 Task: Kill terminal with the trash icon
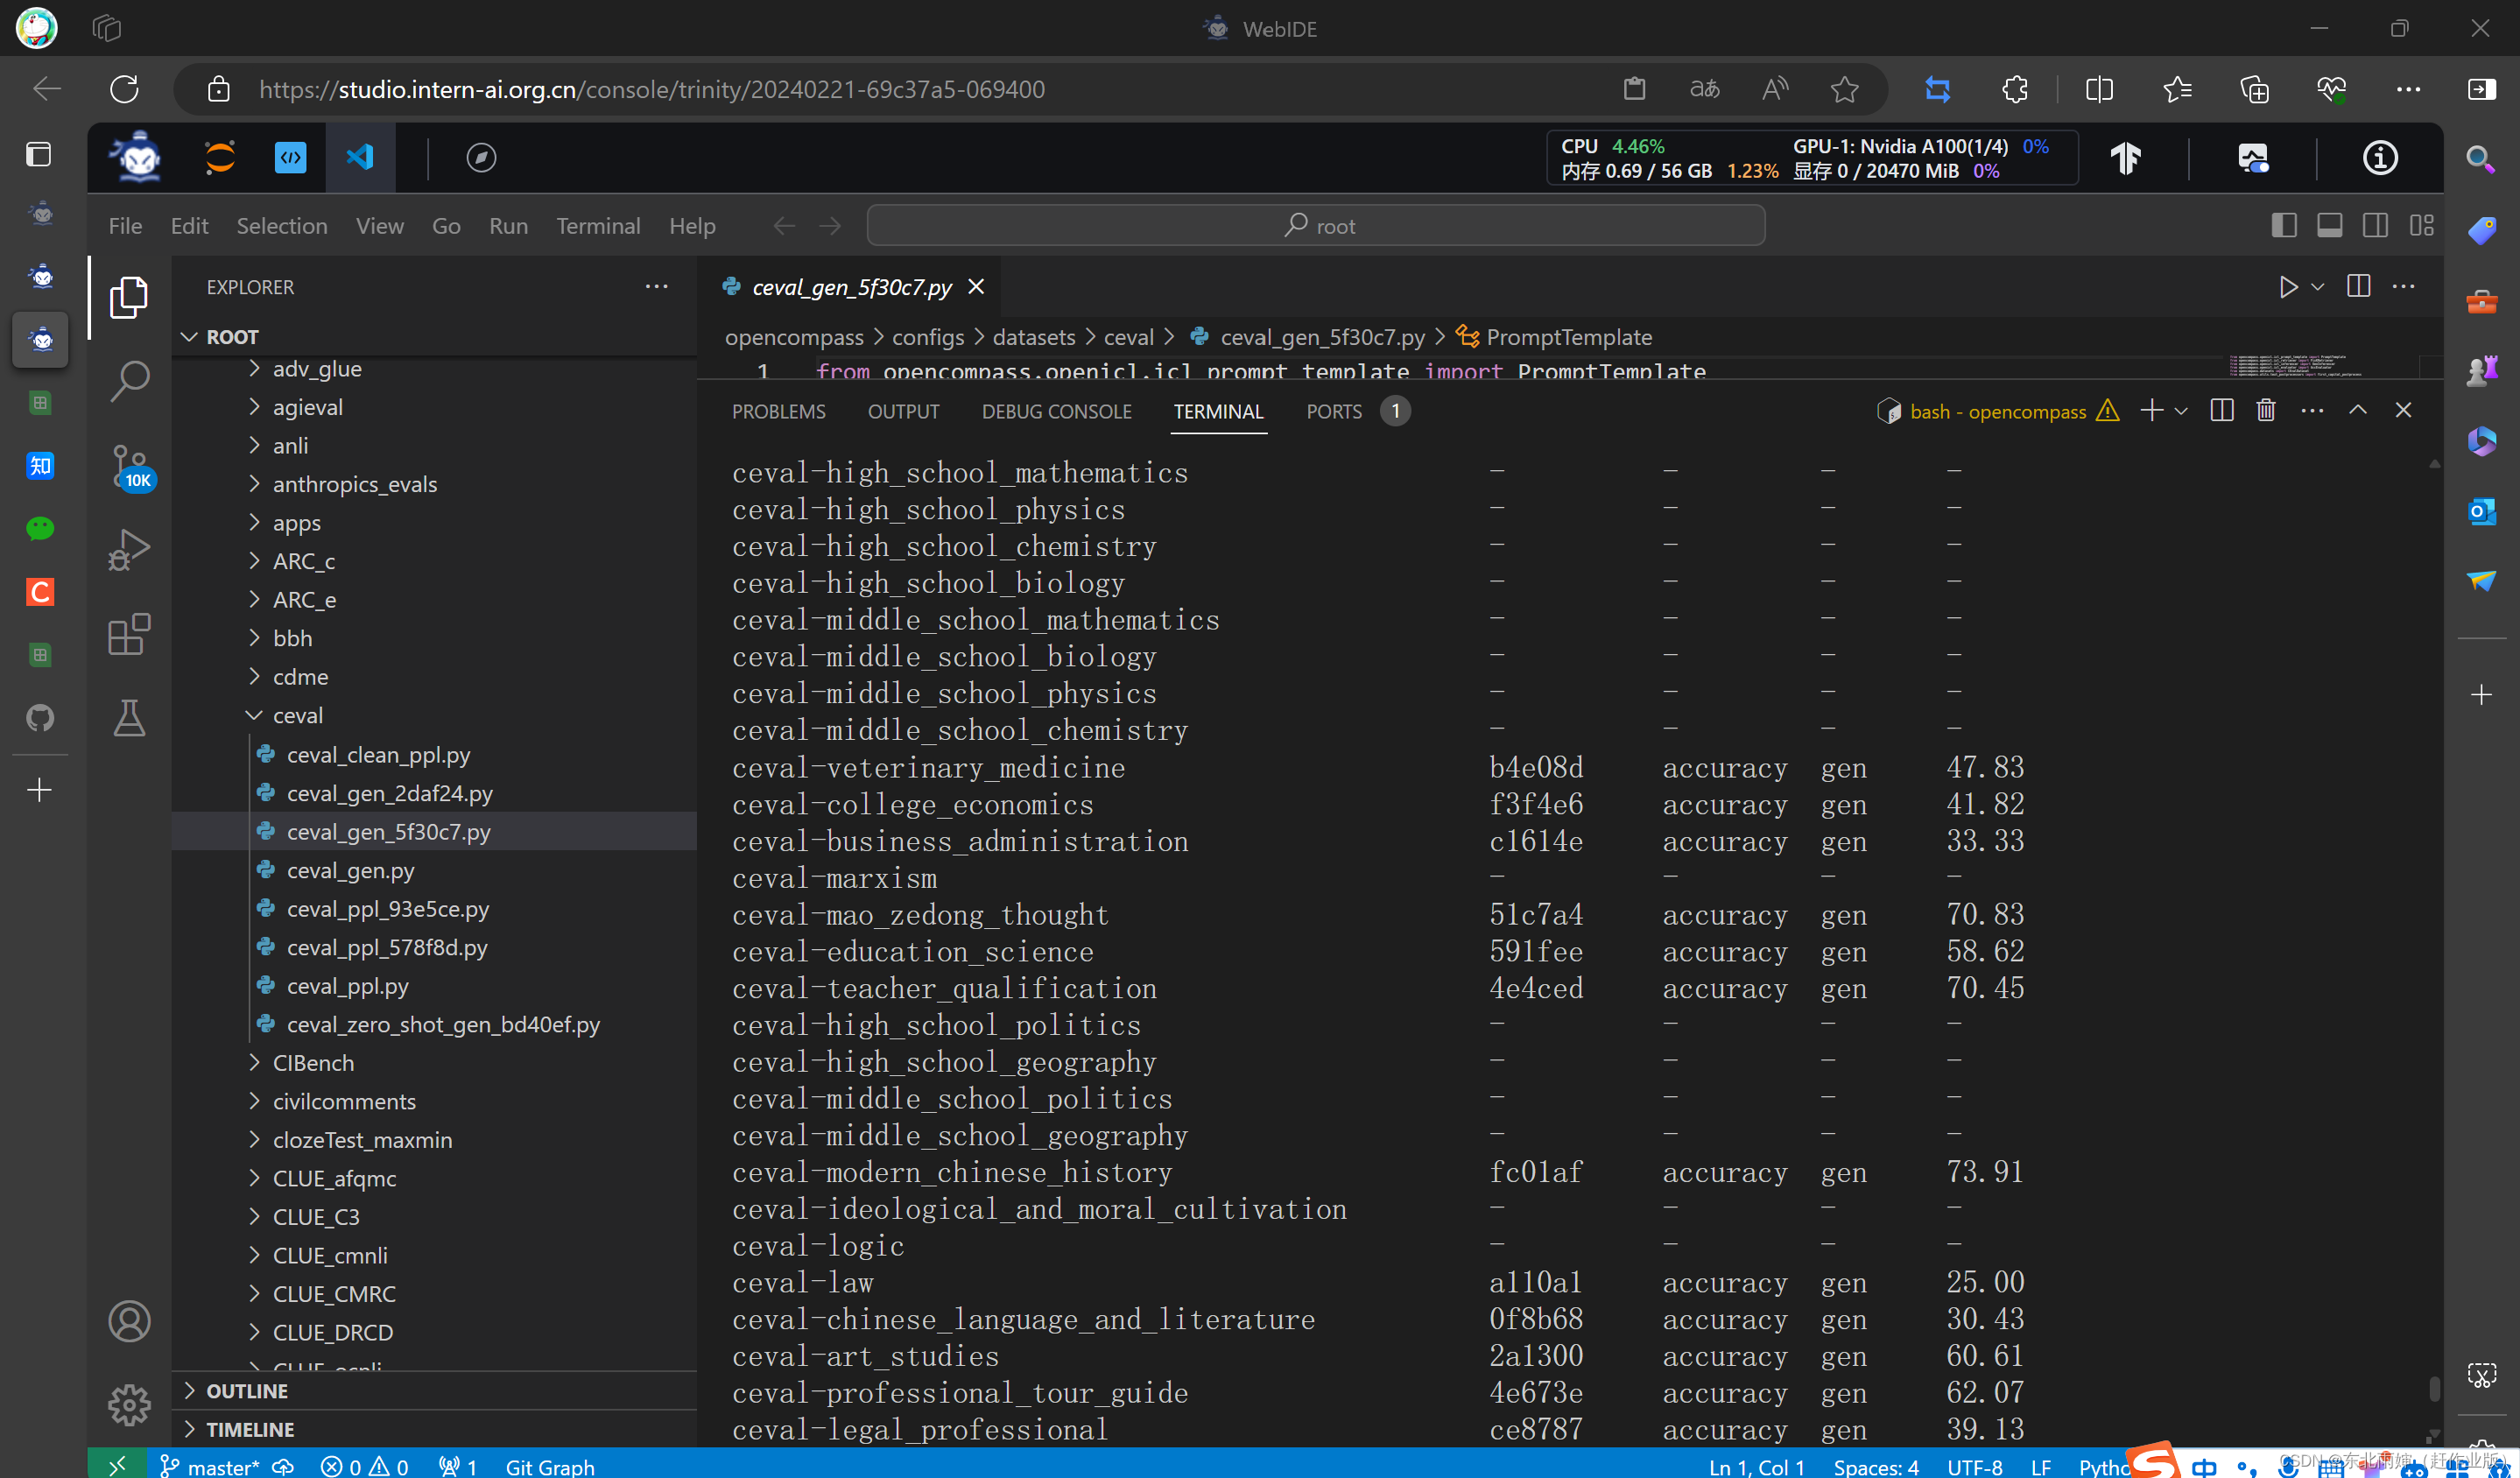2266,411
